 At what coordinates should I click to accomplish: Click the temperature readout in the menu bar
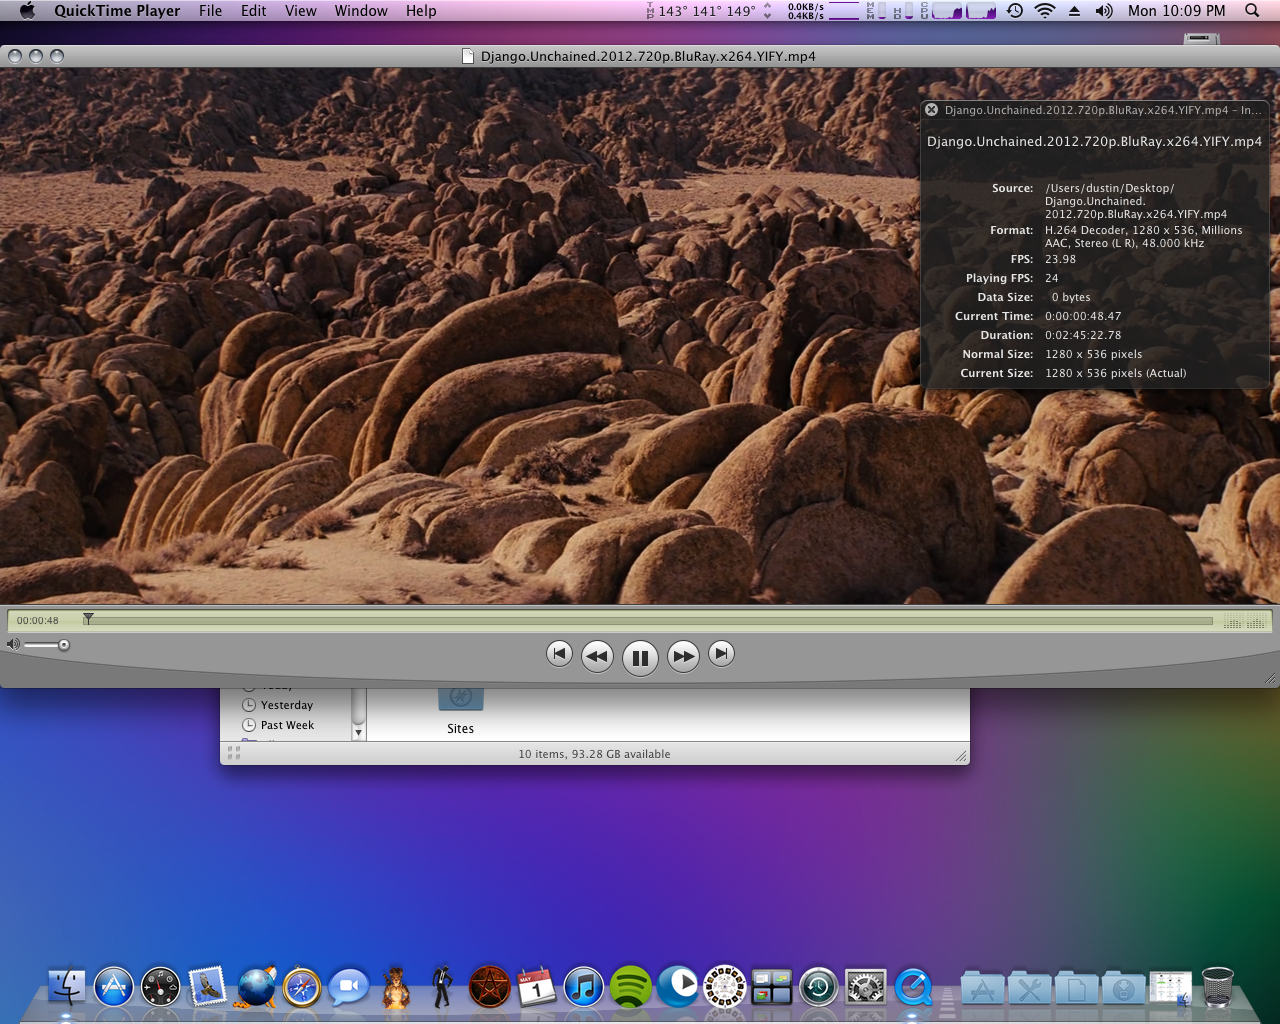701,11
